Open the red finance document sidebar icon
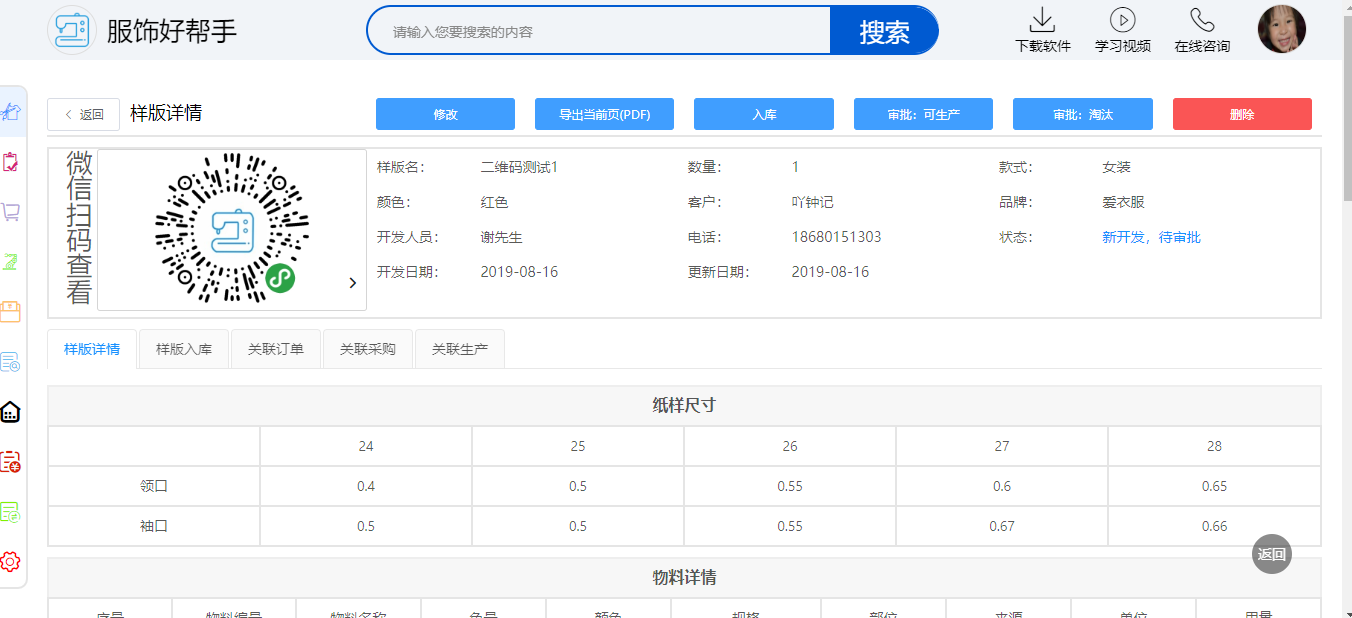1352x618 pixels. tap(11, 462)
